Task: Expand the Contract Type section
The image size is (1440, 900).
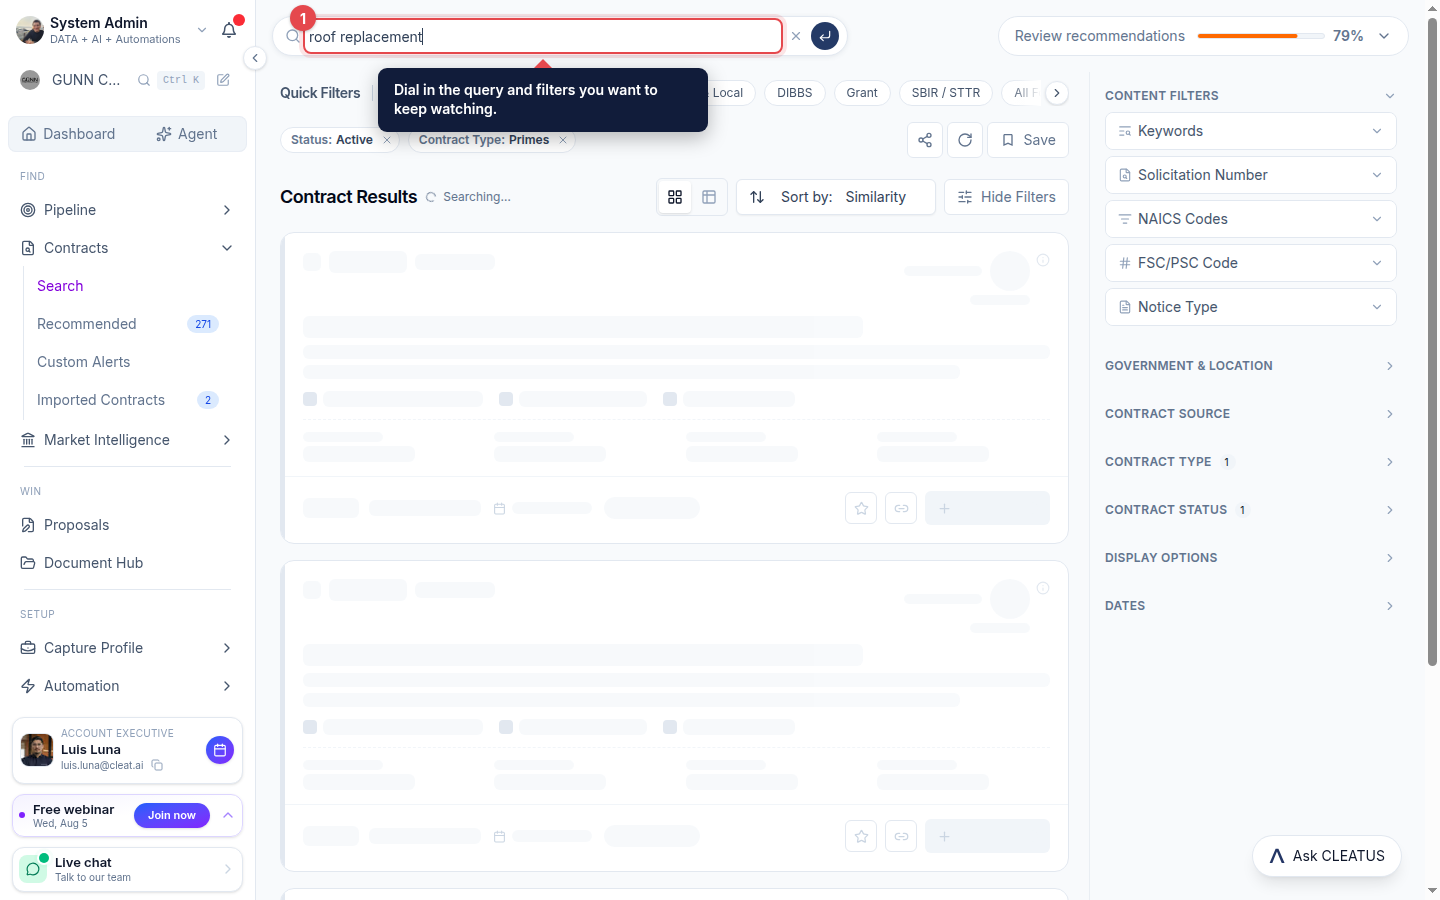Action: (x=1250, y=462)
